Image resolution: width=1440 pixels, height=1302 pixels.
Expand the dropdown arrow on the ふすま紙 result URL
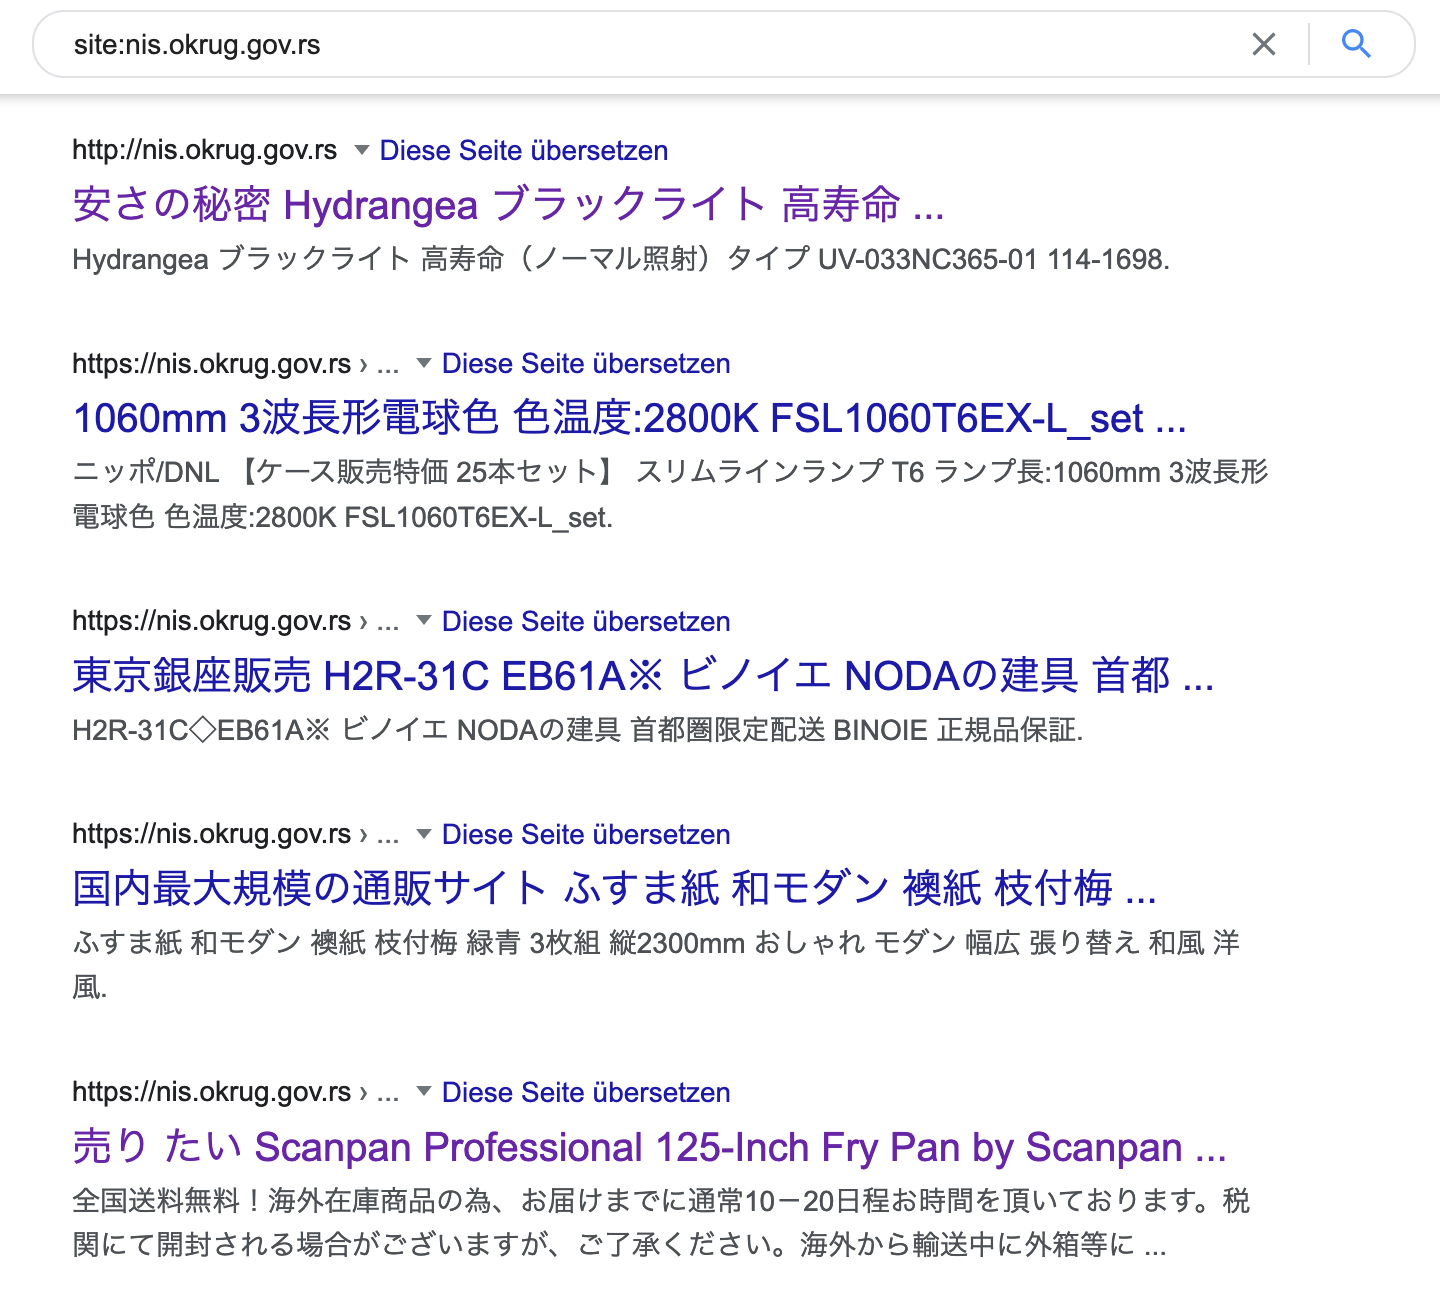pos(424,834)
